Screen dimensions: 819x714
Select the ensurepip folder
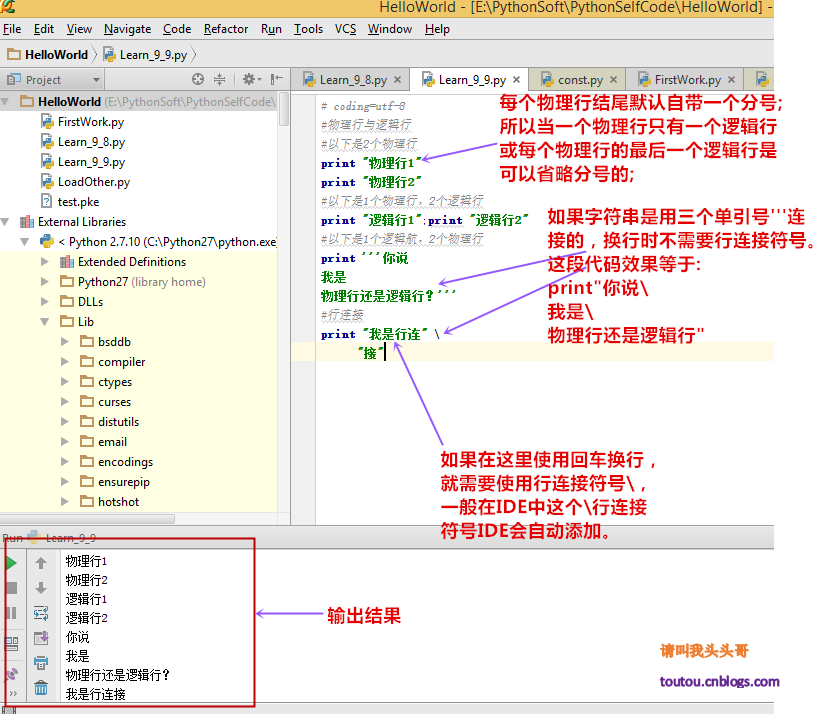coord(115,482)
